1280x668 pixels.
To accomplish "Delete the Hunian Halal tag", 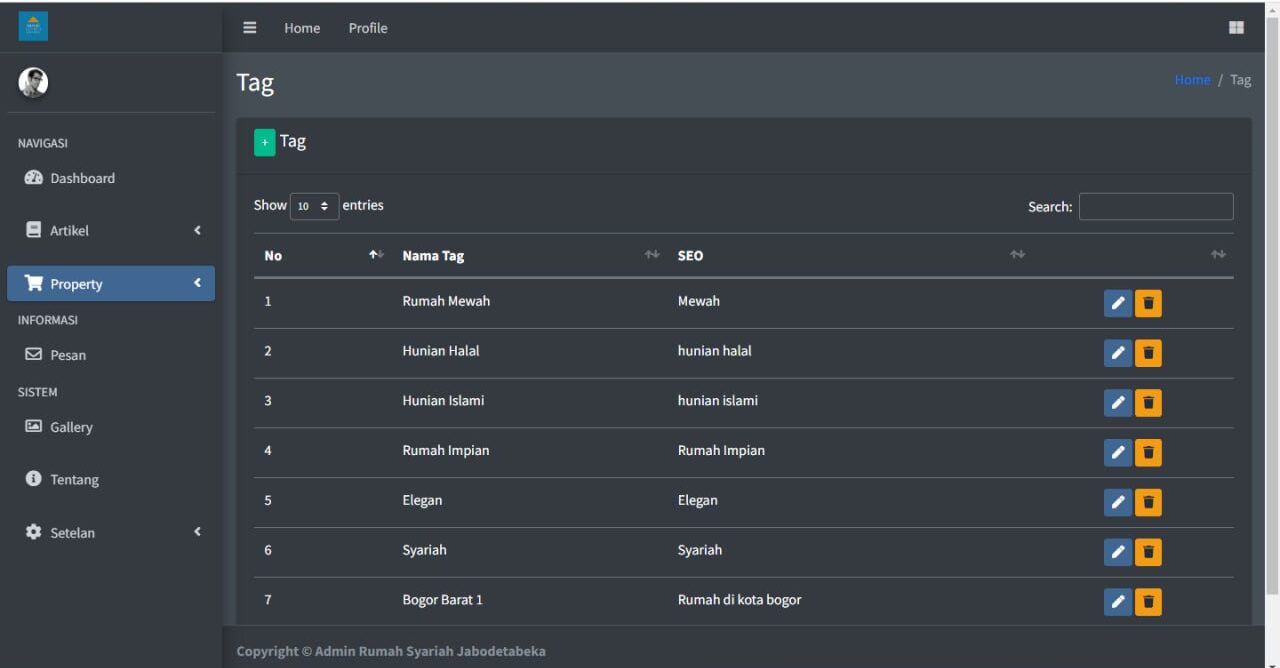I will 1148,353.
